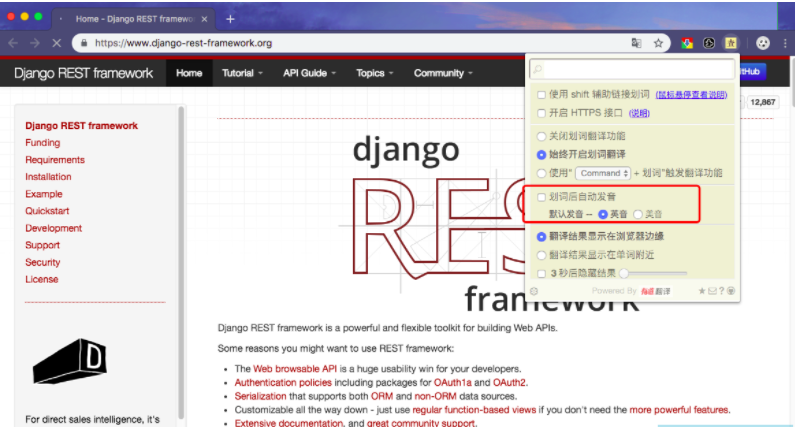Check '3 秒后隐藏结果' checkbox
The width and height of the screenshot is (795, 427).
(541, 273)
